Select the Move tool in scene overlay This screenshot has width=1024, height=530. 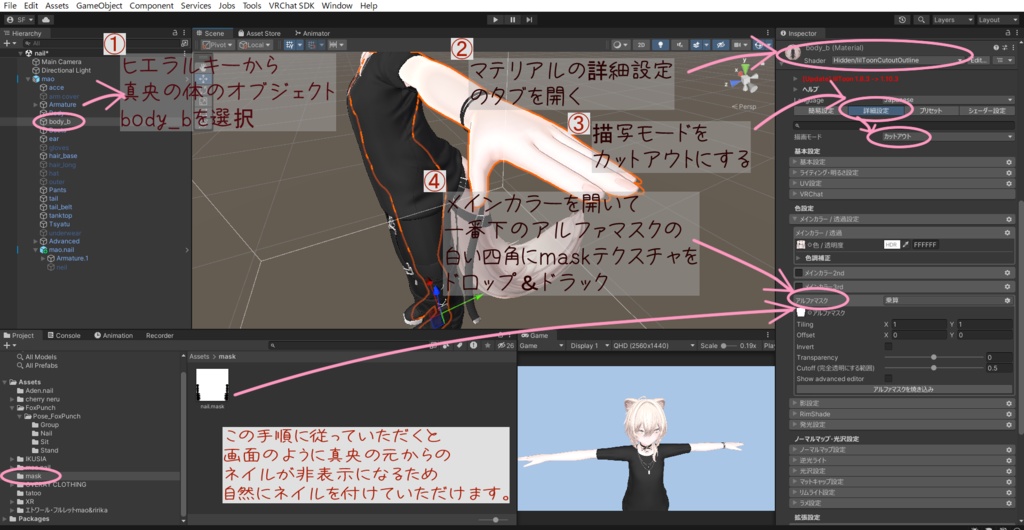(202, 78)
